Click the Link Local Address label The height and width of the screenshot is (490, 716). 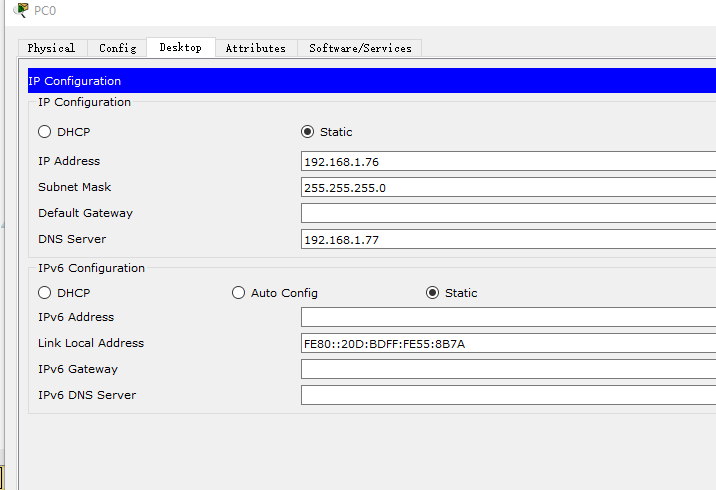91,343
